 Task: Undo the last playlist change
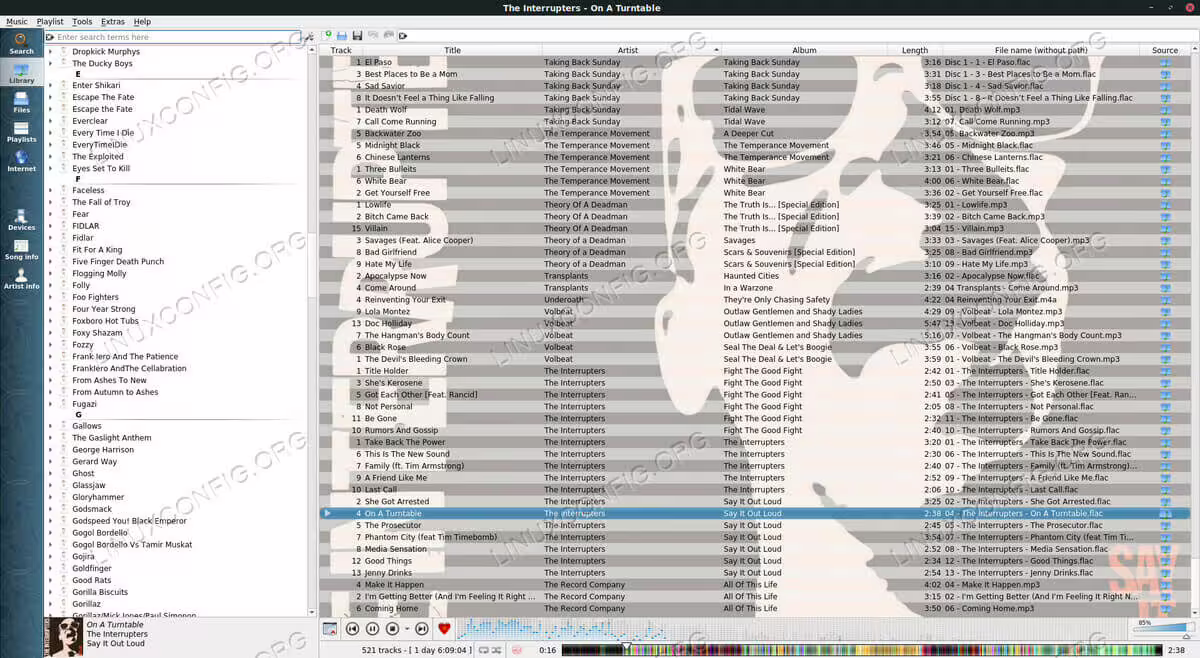coord(372,36)
